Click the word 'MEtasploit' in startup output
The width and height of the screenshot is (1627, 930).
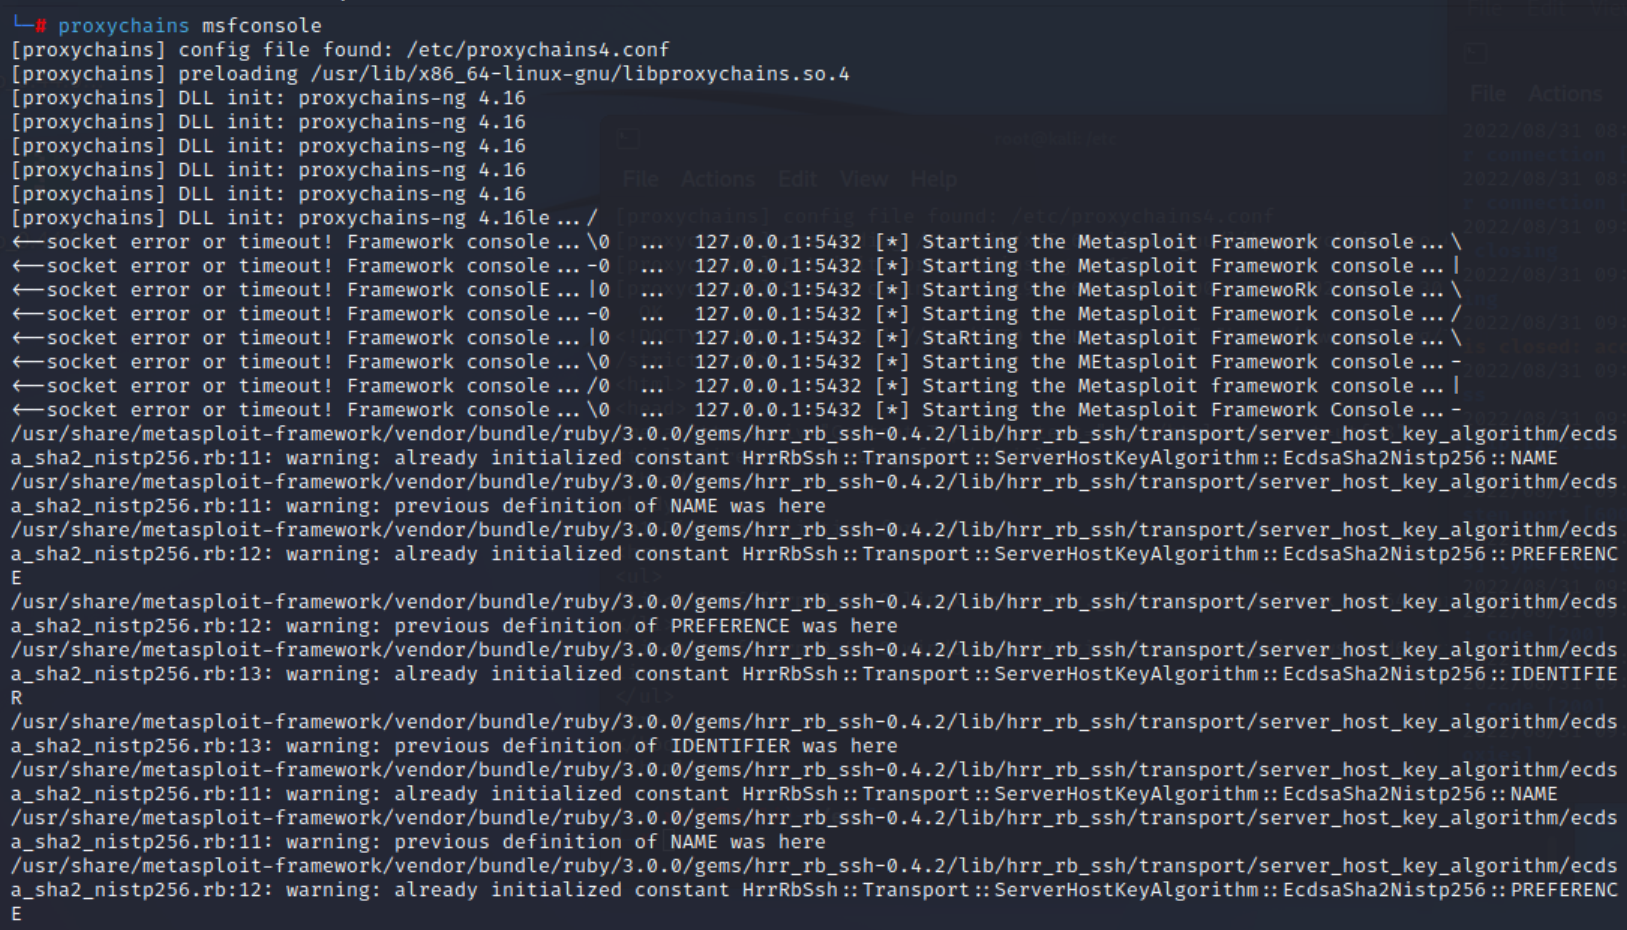click(x=1137, y=362)
